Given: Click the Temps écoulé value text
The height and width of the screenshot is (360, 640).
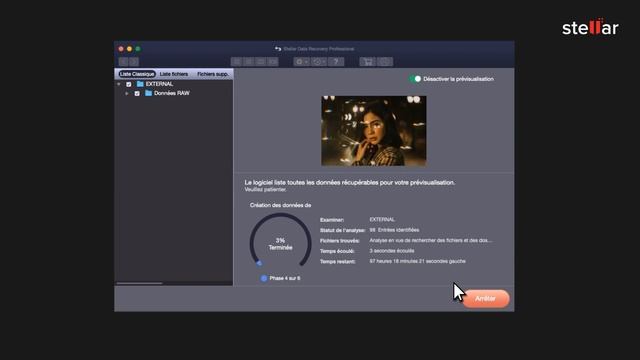Looking at the screenshot, I should pos(391,251).
